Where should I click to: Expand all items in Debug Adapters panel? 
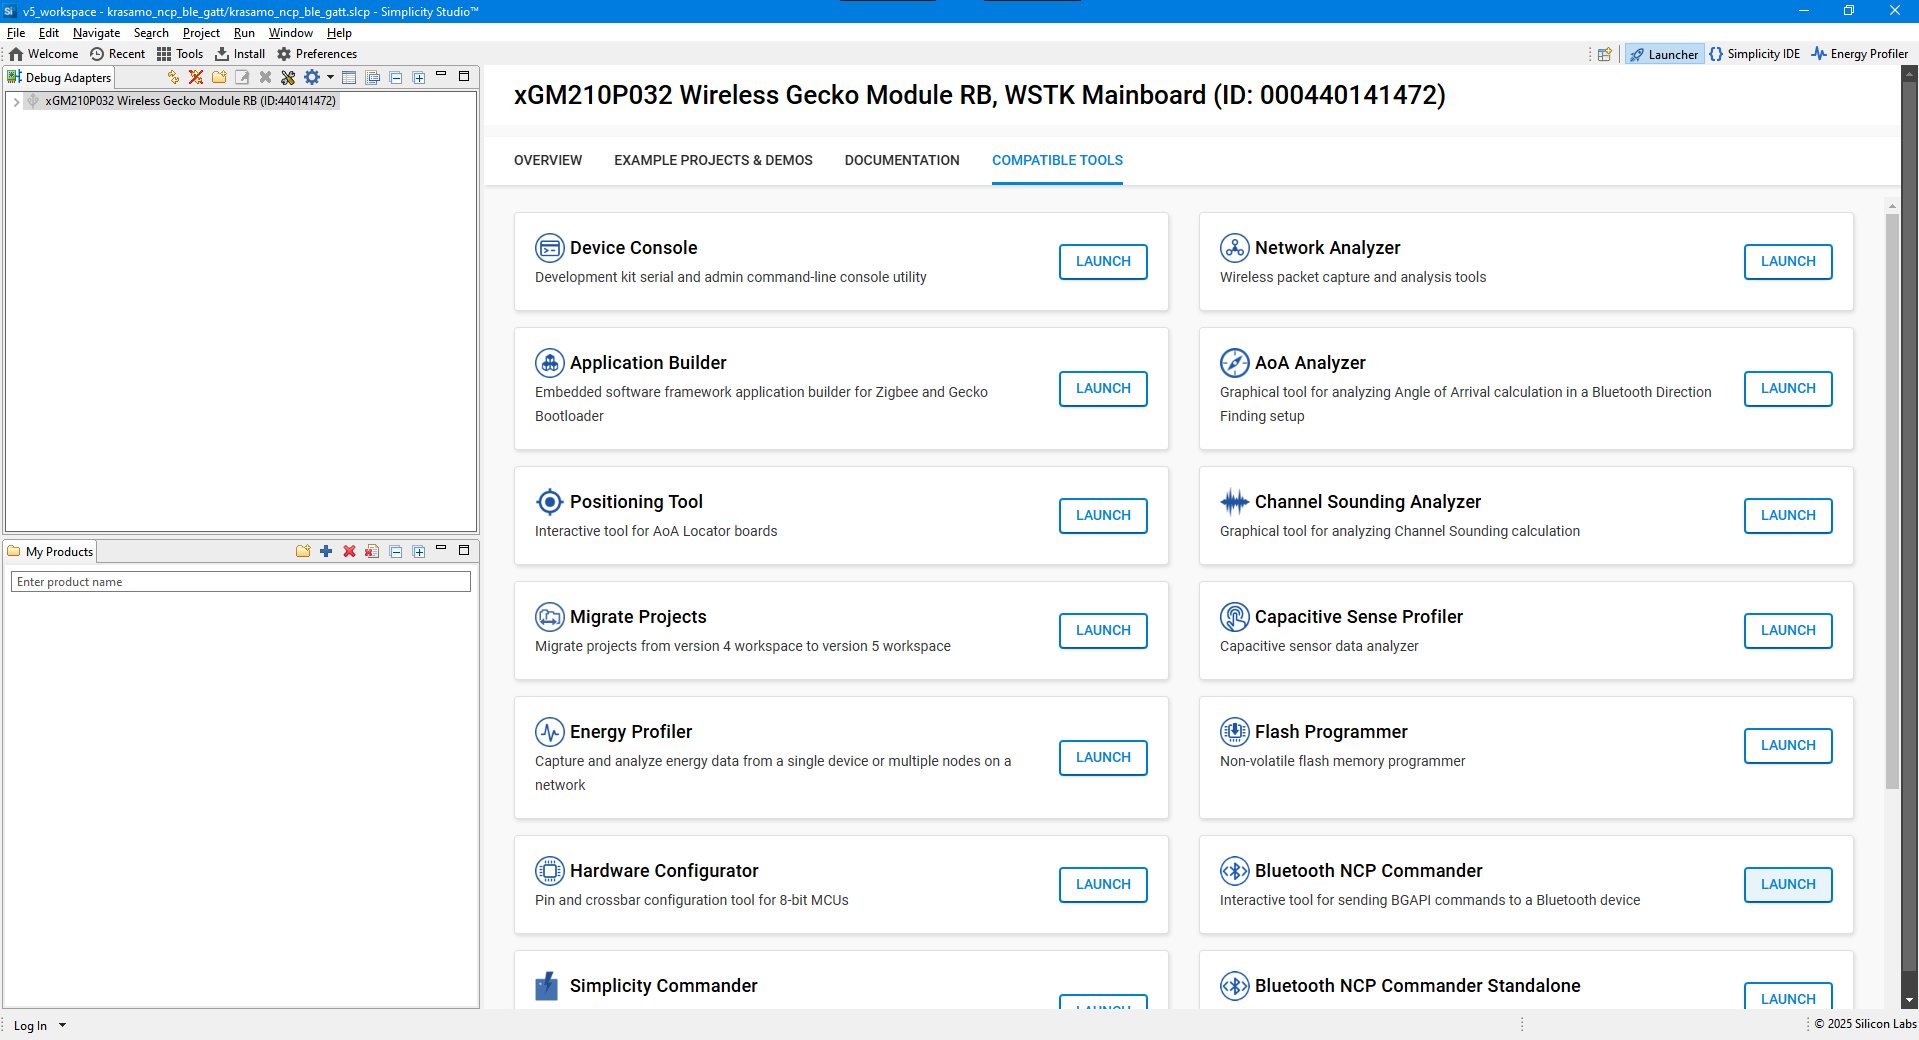[x=419, y=77]
